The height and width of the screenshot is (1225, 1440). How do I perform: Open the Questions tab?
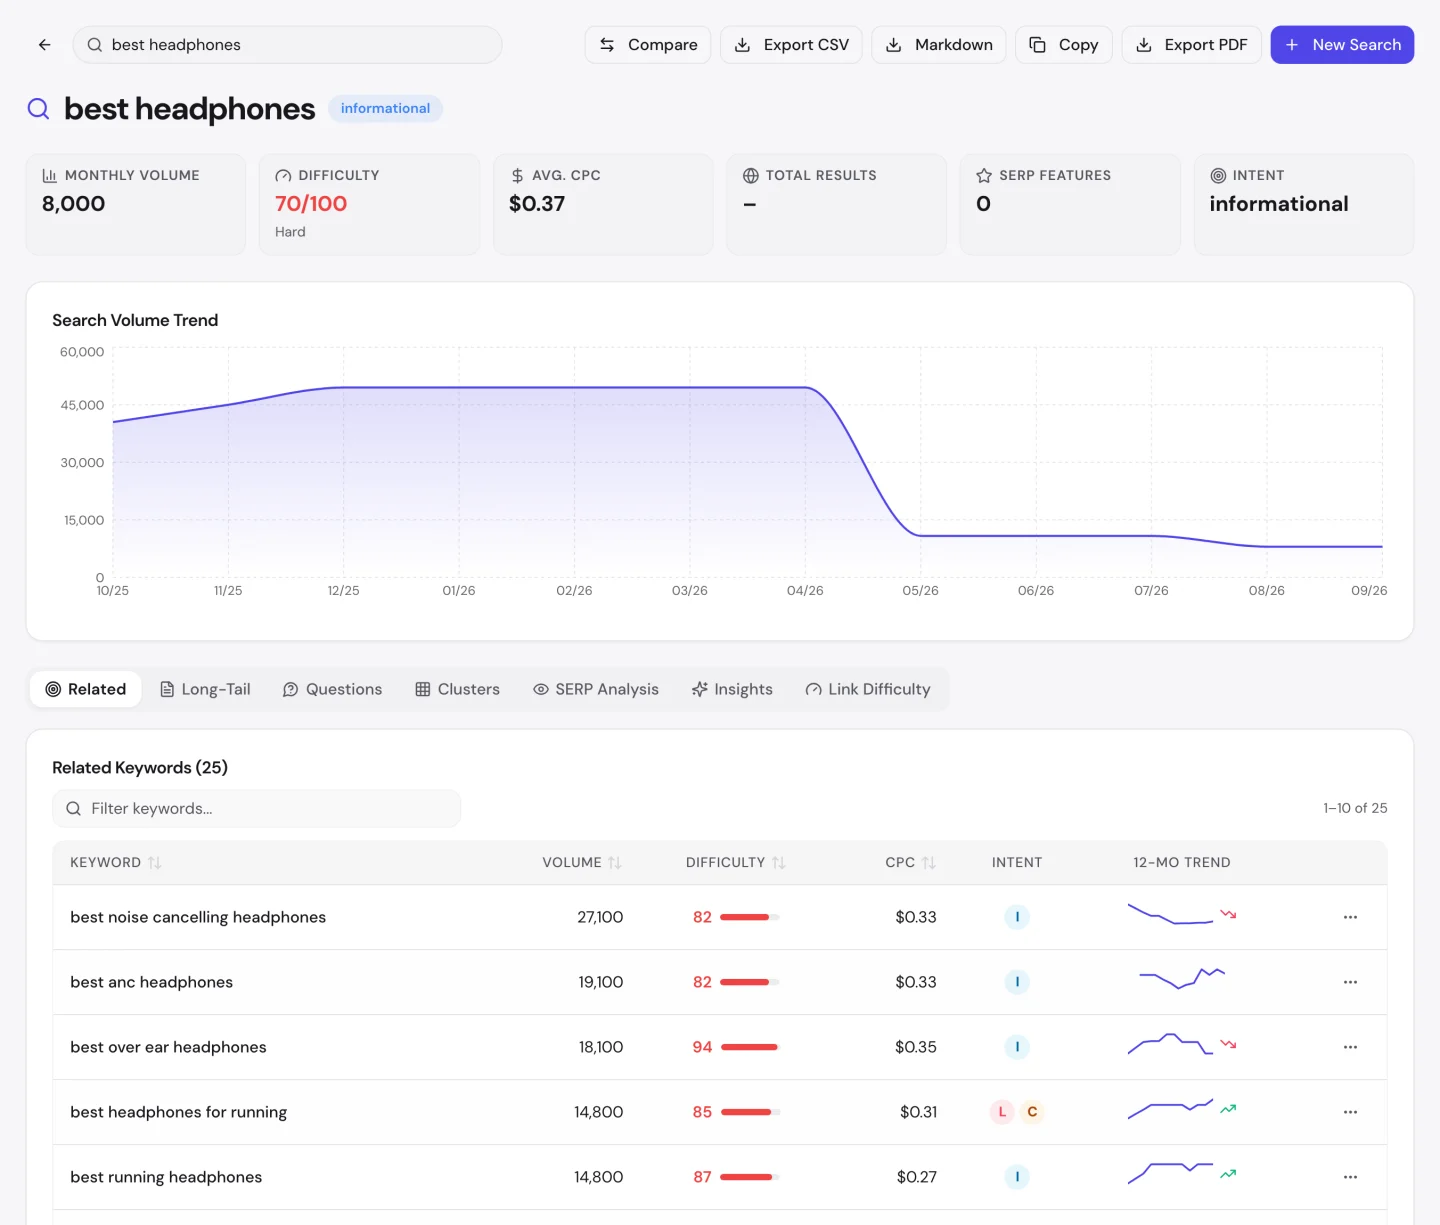(332, 689)
